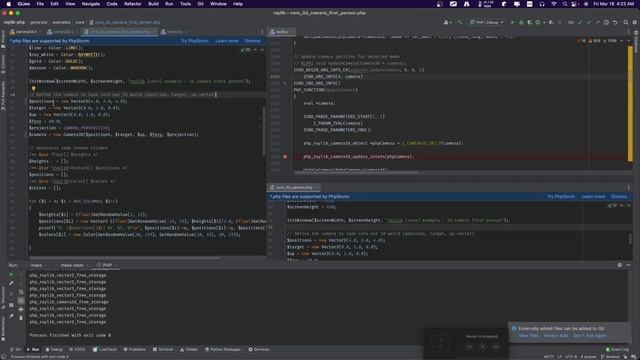The image size is (640, 360).
Task: Open the Refactor menu
Action: 133,4
